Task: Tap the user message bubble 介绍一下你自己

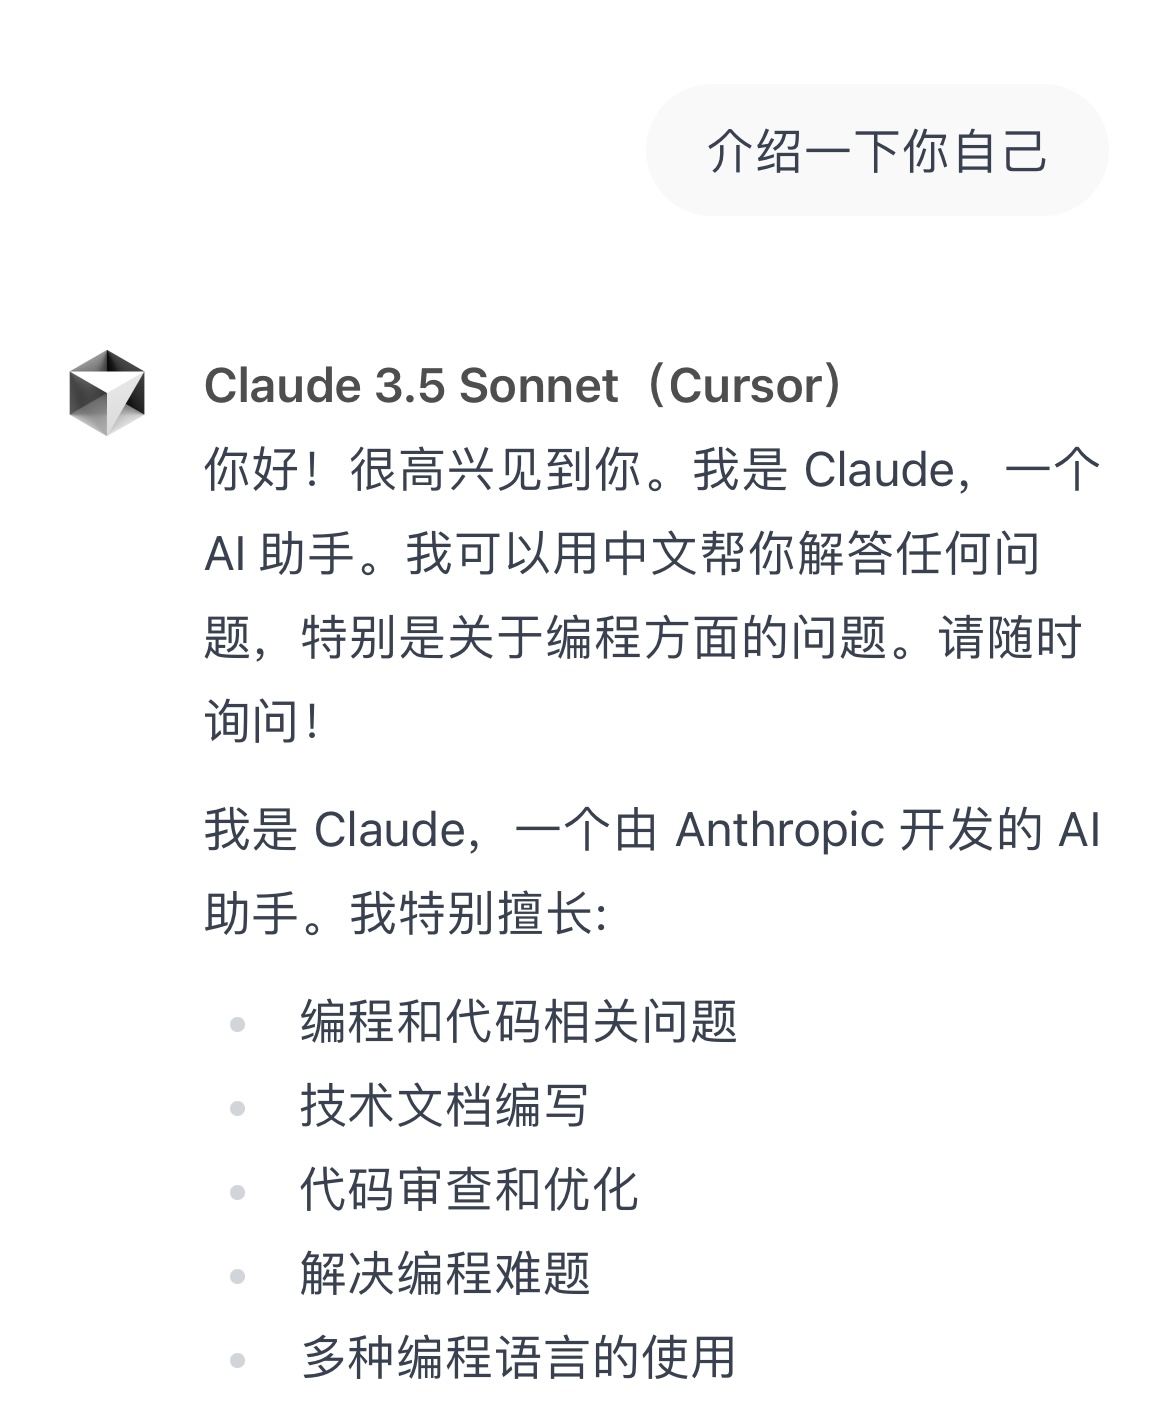Action: pyautogui.click(x=877, y=151)
